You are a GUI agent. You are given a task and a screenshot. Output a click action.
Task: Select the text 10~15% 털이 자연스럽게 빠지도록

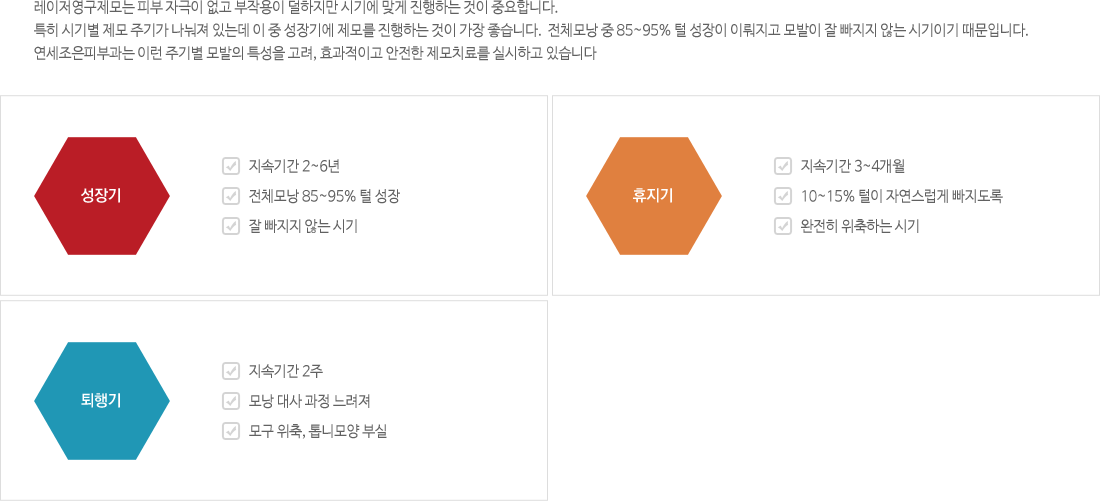pos(901,196)
